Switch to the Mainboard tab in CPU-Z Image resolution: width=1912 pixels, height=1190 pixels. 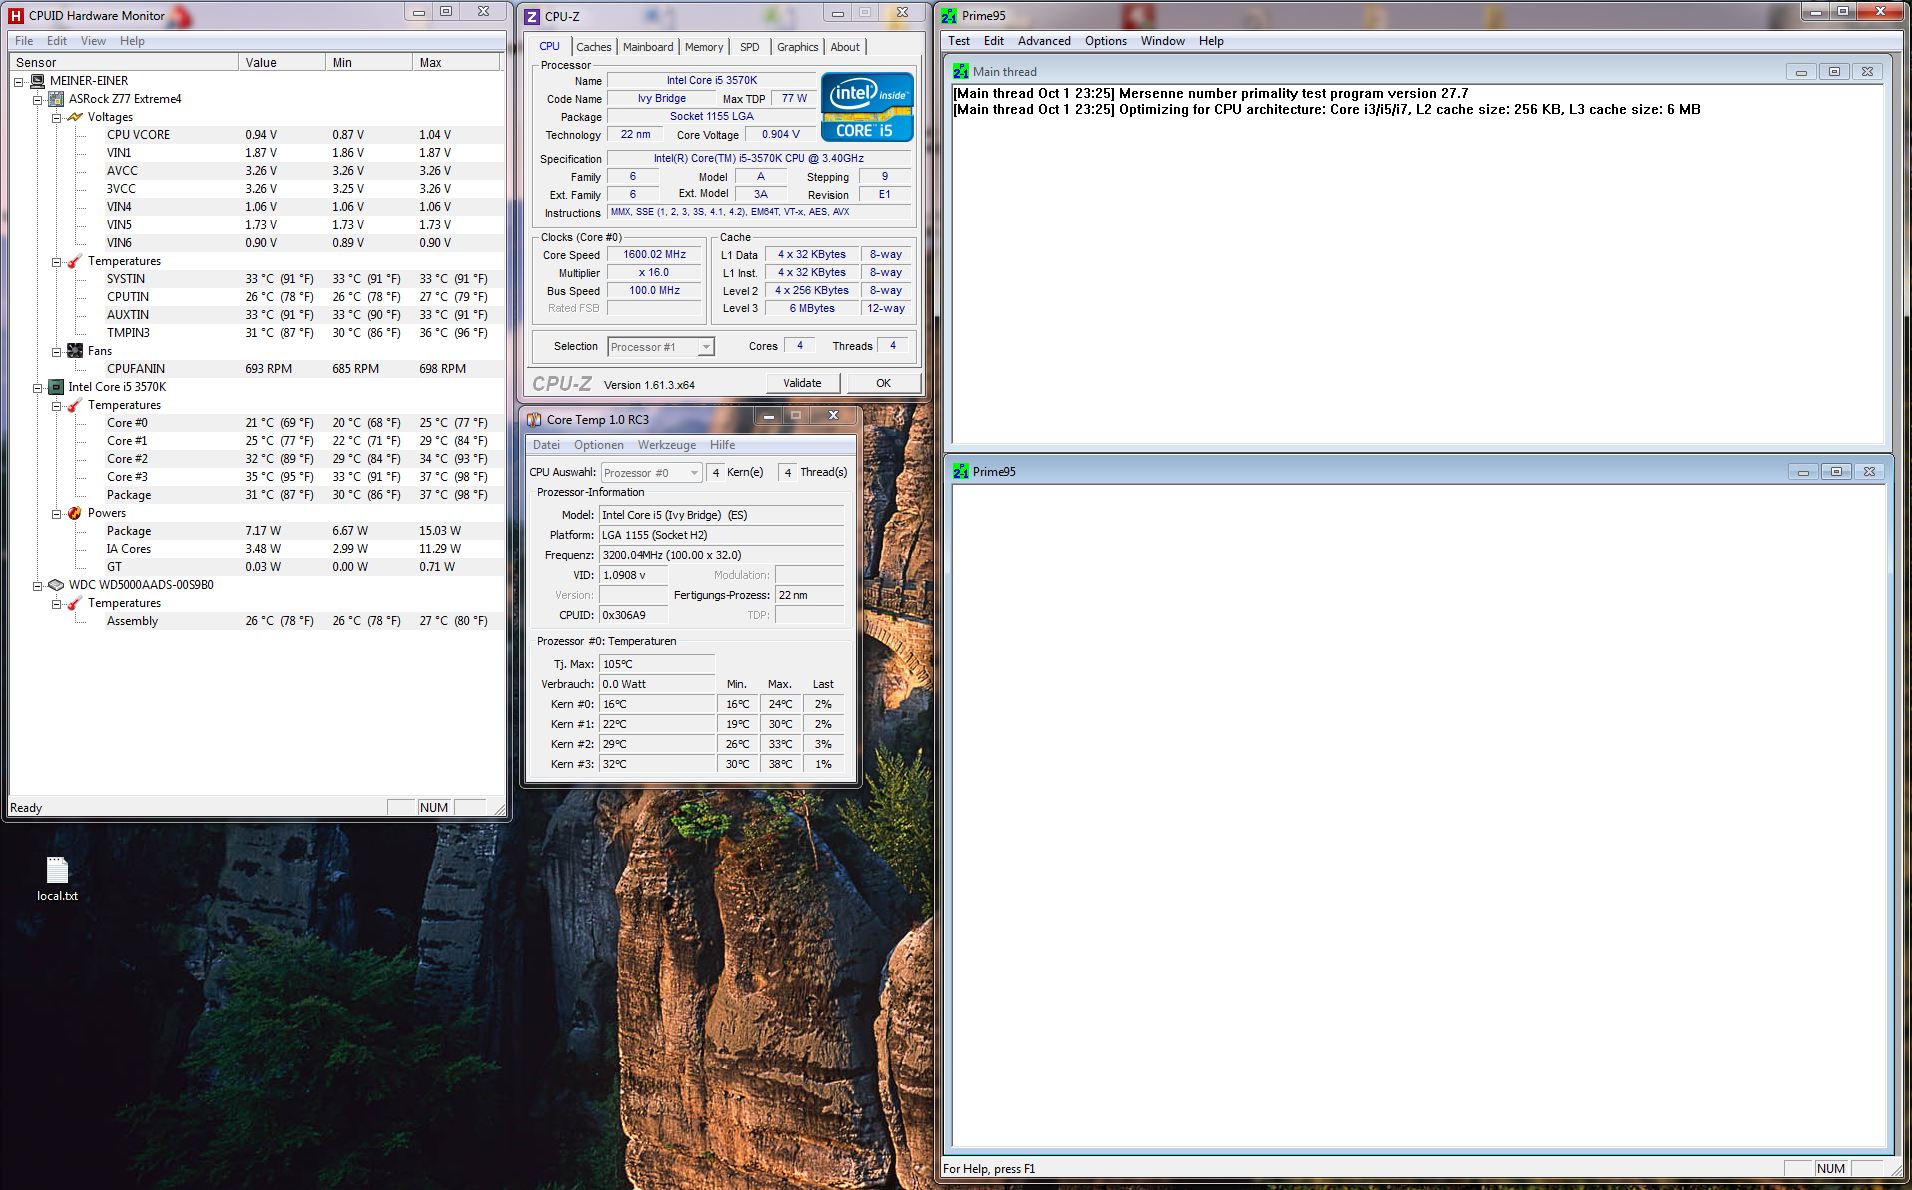648,47
